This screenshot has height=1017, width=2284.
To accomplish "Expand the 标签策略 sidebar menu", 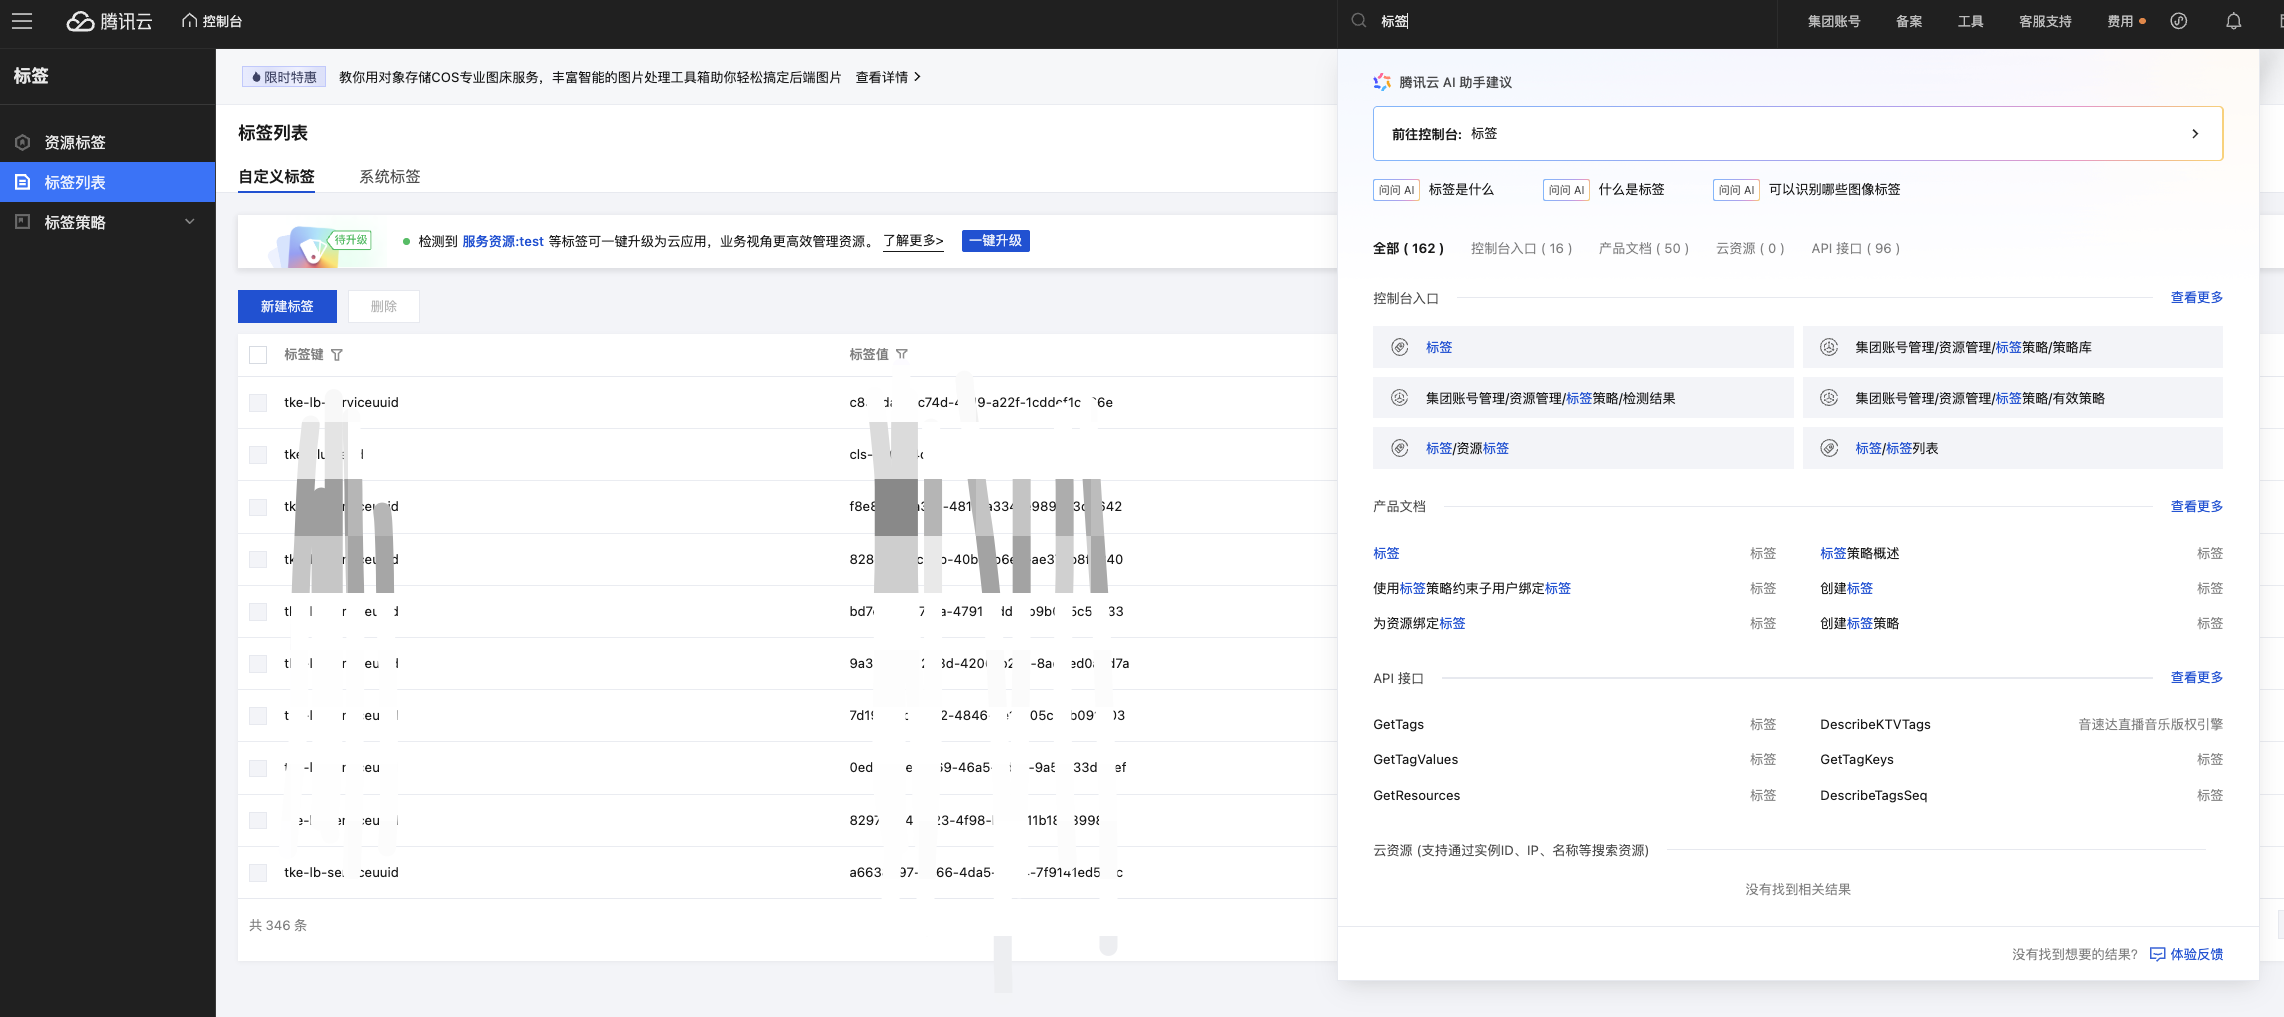I will (189, 222).
